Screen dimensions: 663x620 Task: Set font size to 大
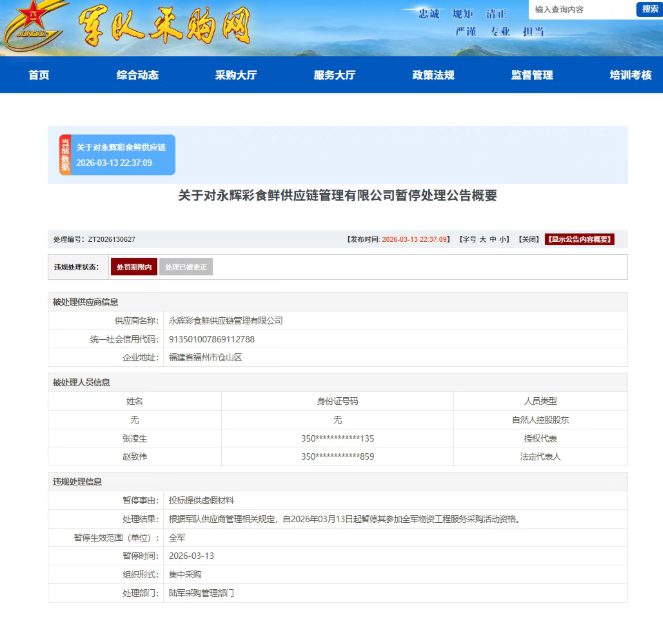(481, 240)
